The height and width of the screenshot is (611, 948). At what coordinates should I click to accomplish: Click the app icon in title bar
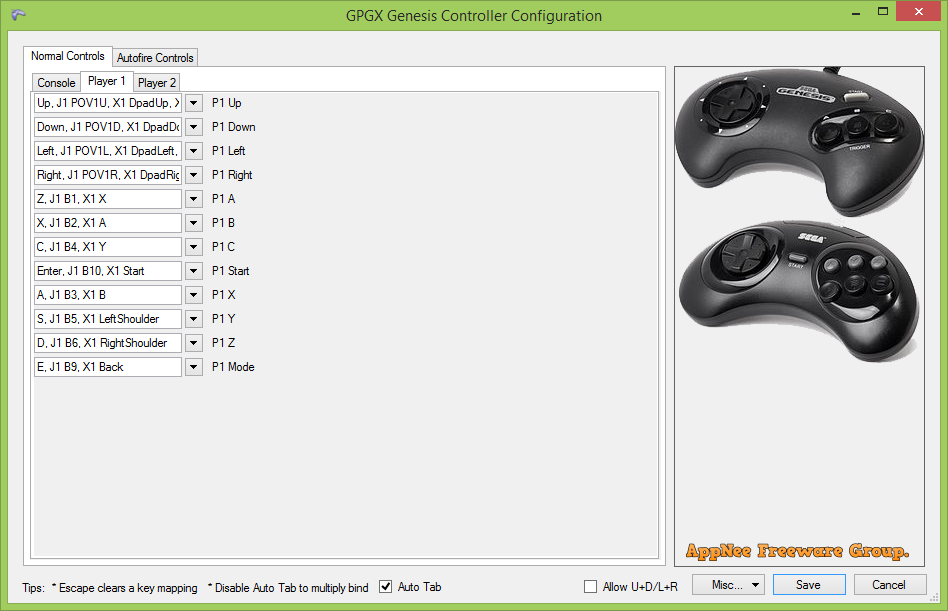tap(19, 15)
